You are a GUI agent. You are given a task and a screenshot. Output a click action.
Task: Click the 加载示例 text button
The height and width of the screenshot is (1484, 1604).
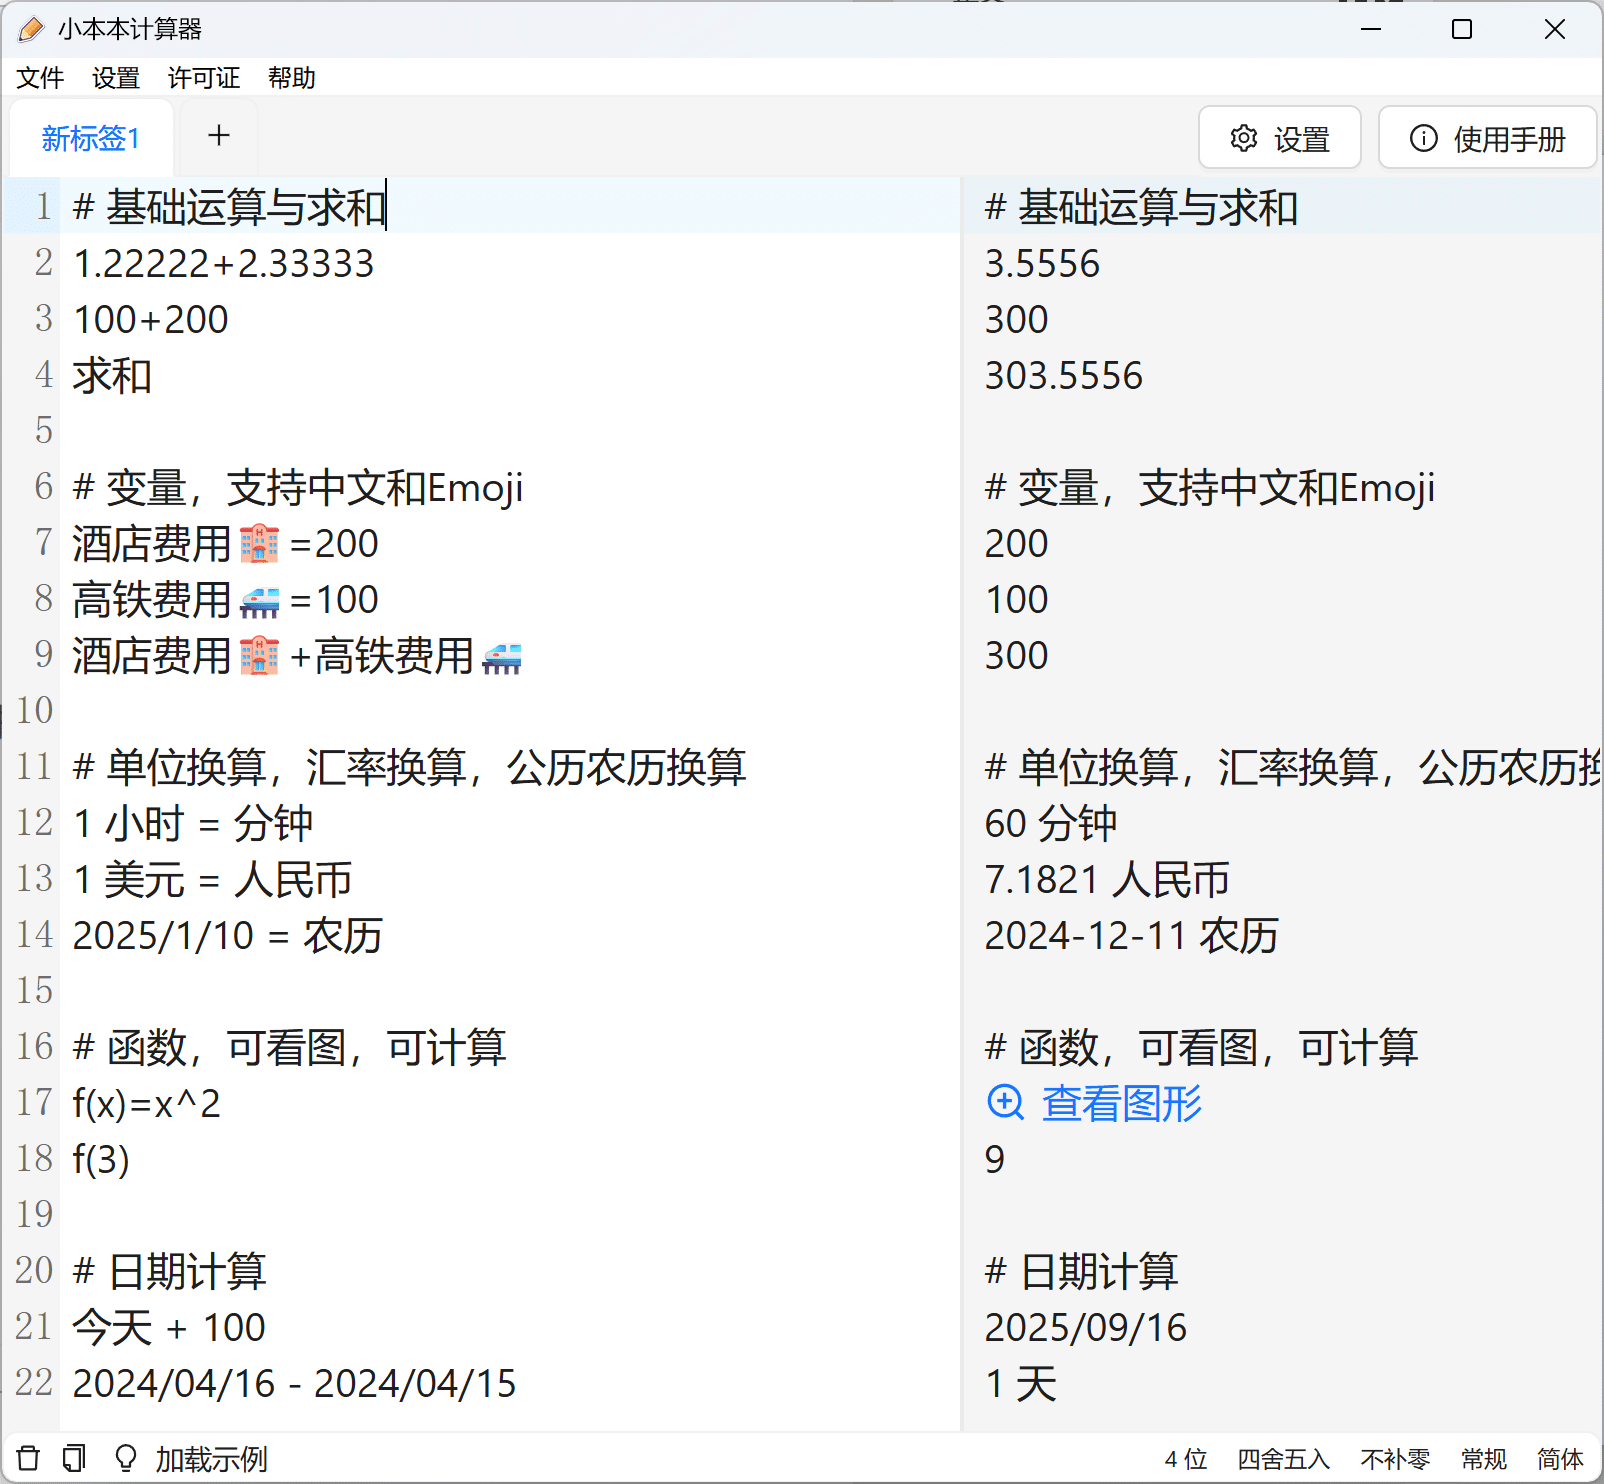pyautogui.click(x=211, y=1459)
